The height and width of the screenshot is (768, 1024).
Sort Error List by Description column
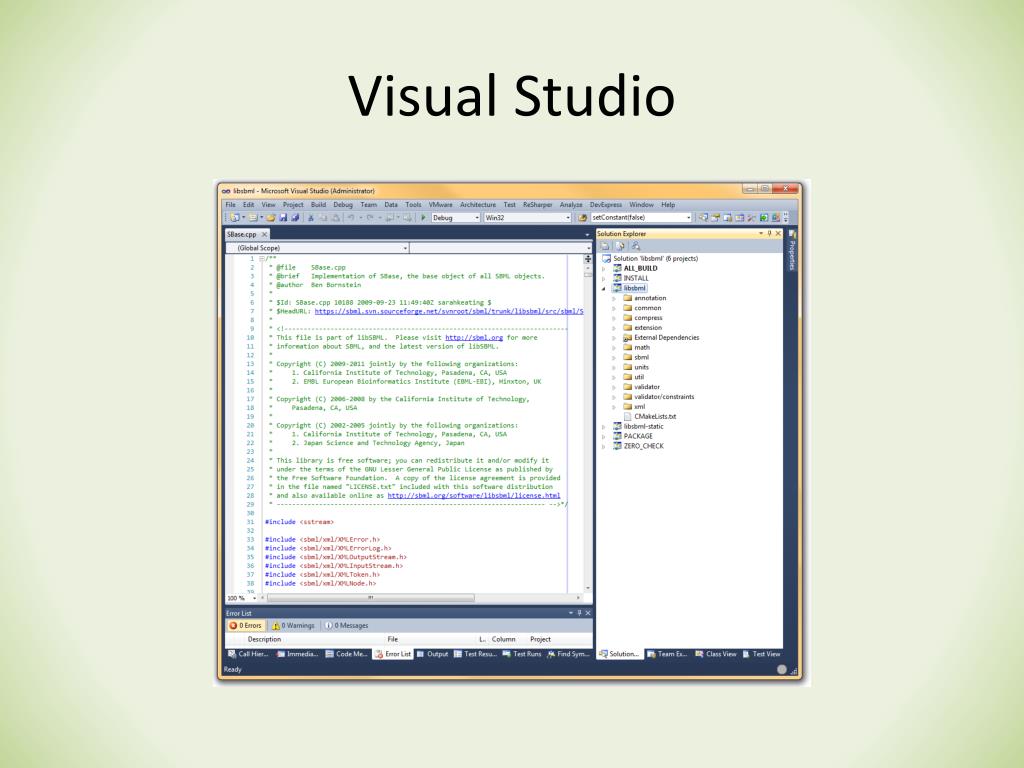pos(264,639)
